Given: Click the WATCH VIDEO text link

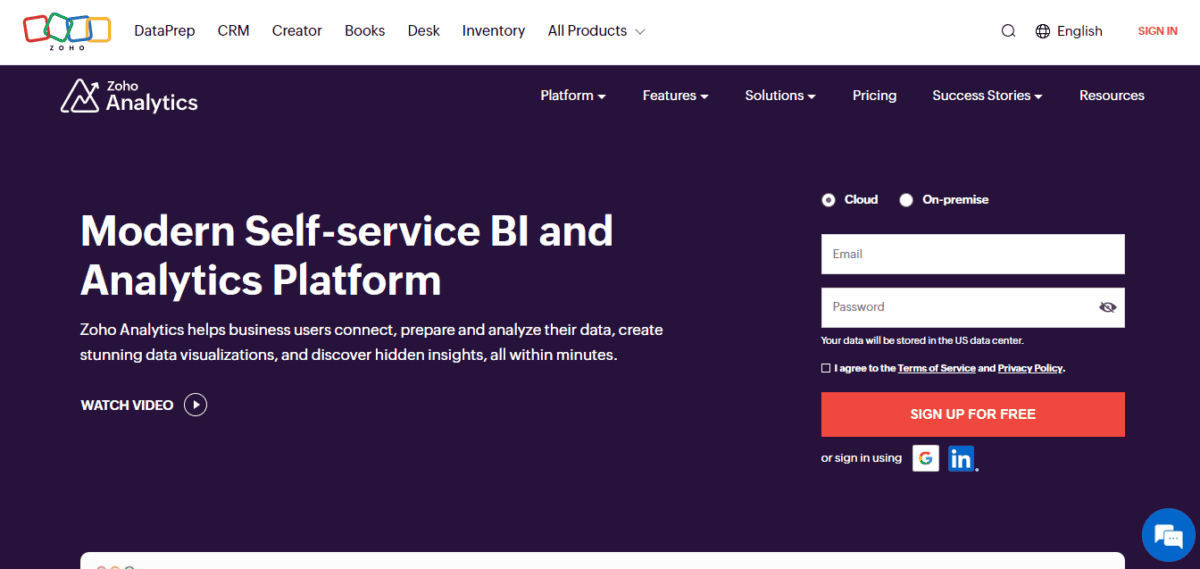Looking at the screenshot, I should pyautogui.click(x=127, y=405).
